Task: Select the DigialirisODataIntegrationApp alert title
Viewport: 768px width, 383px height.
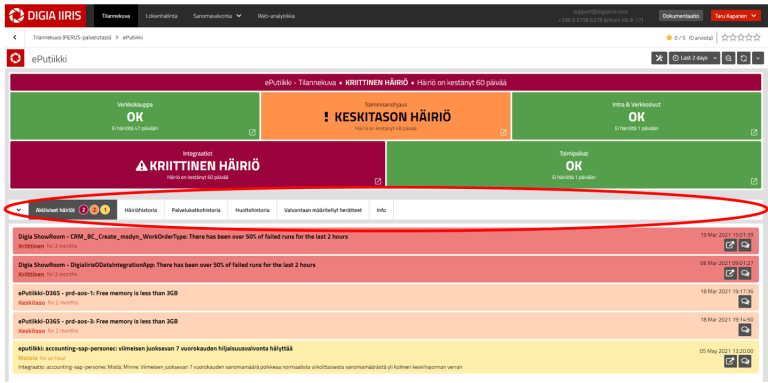Action: click(167, 265)
